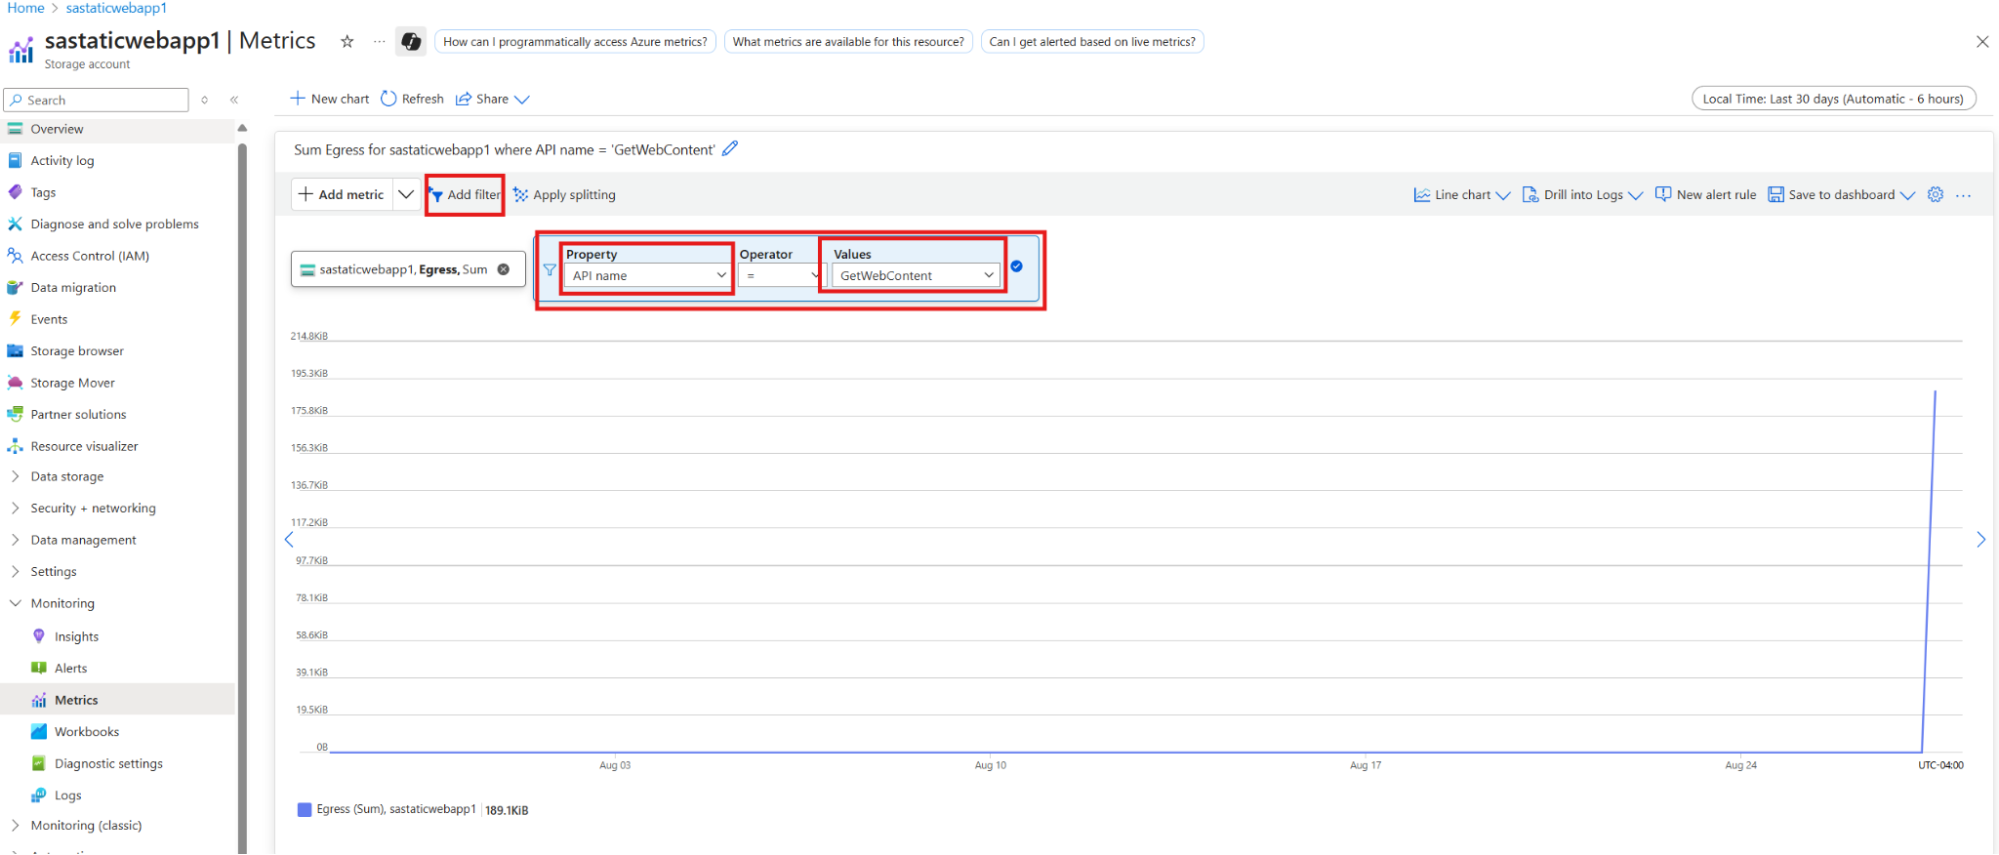This screenshot has width=1999, height=855.
Task: Click Apply splitting button
Action: tap(564, 195)
